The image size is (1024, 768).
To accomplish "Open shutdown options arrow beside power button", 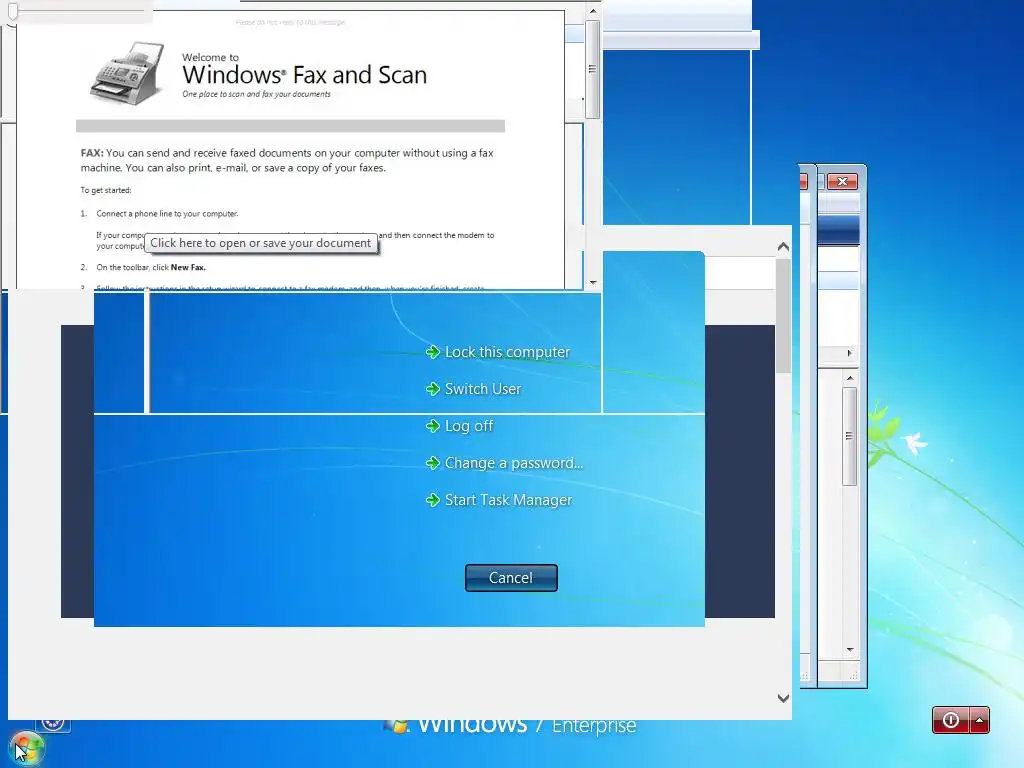I will [x=980, y=720].
